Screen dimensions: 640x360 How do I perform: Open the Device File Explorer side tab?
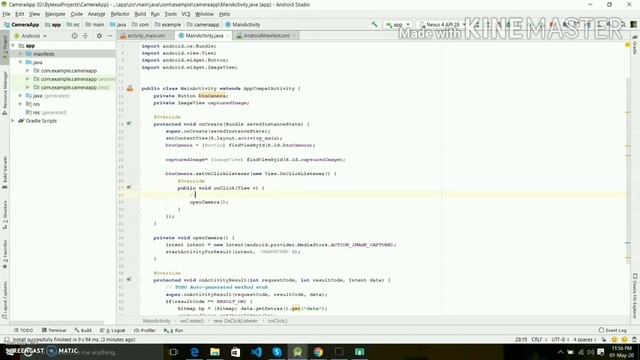635,296
